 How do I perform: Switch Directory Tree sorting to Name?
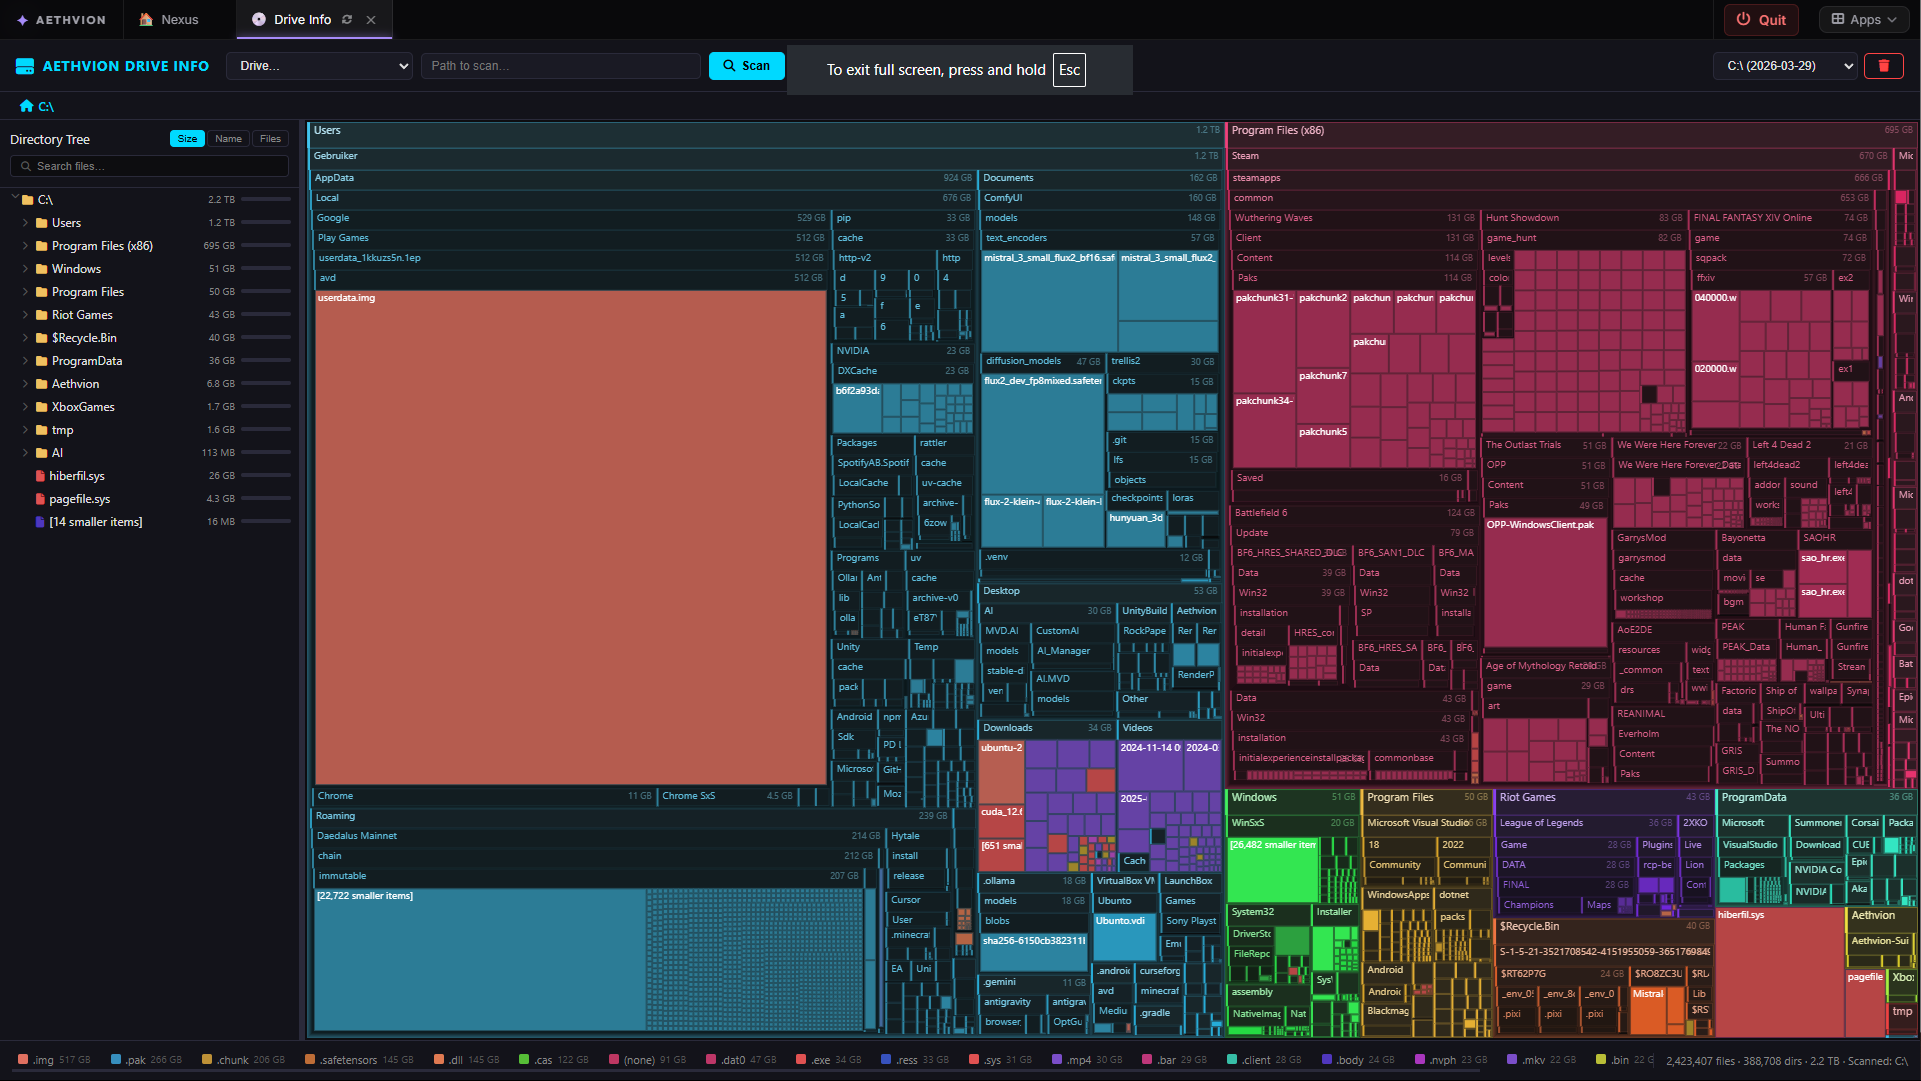(229, 139)
